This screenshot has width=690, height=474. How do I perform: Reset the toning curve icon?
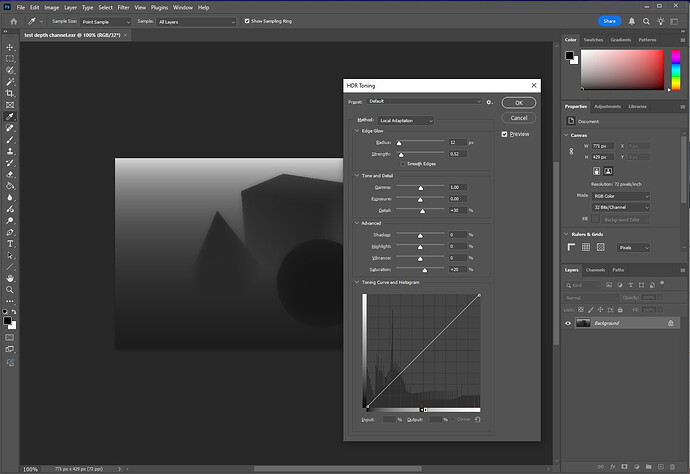477,419
